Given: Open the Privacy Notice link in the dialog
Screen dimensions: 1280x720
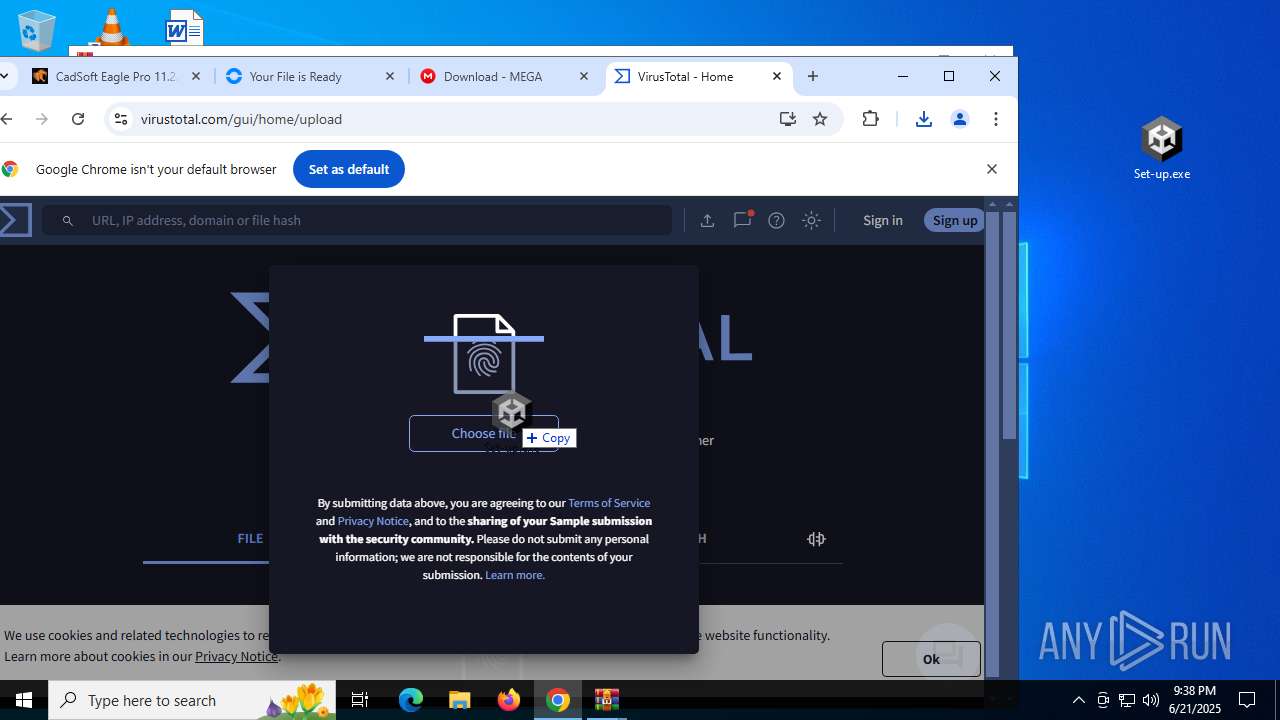Looking at the screenshot, I should click(x=373, y=521).
